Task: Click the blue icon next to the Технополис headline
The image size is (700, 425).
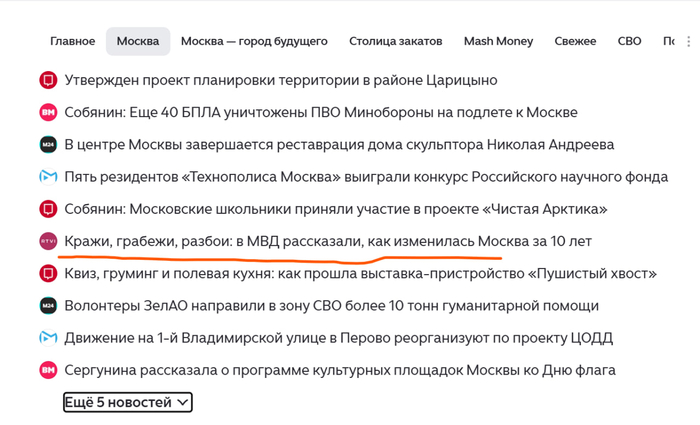Action: tap(48, 177)
